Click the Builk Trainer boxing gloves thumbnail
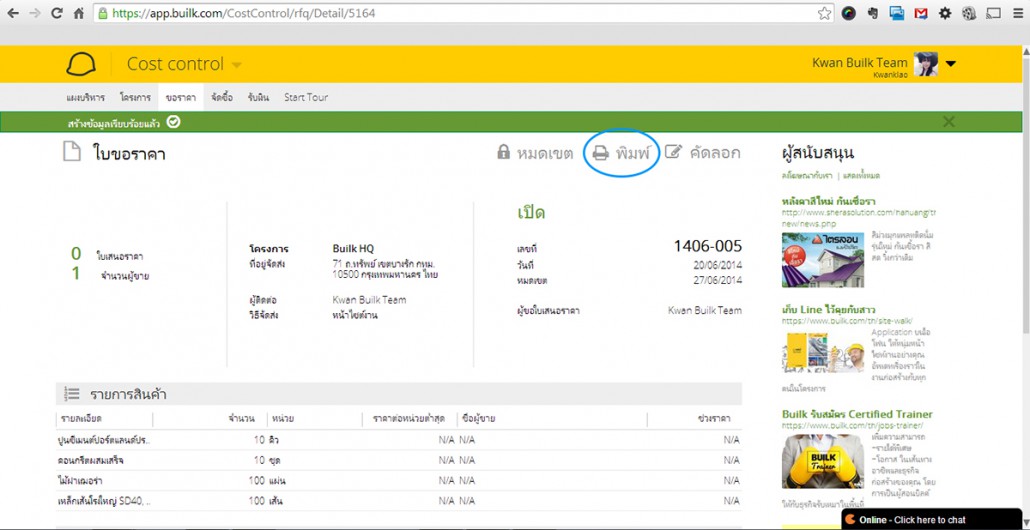 822,460
